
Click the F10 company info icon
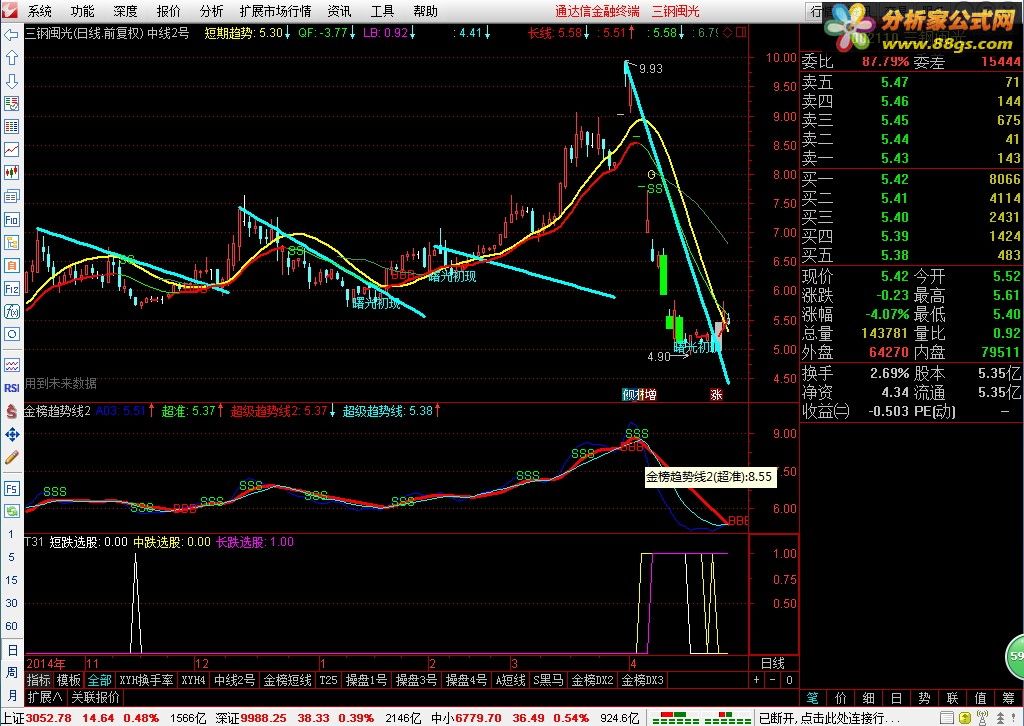point(11,219)
